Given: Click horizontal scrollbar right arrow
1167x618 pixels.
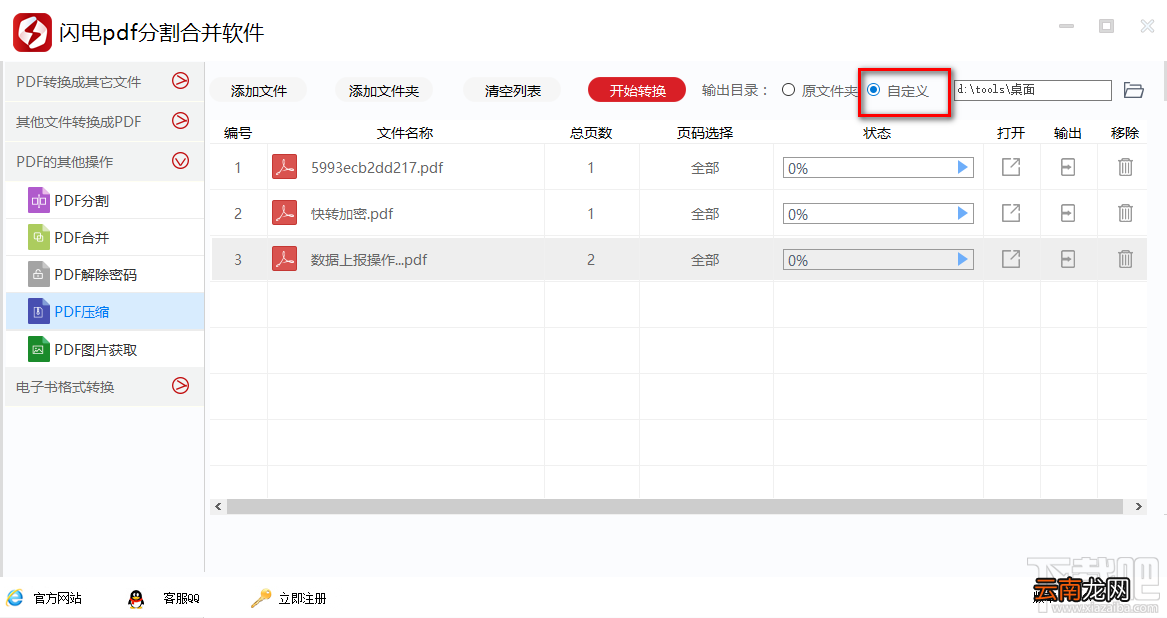Looking at the screenshot, I should coord(1139,506).
